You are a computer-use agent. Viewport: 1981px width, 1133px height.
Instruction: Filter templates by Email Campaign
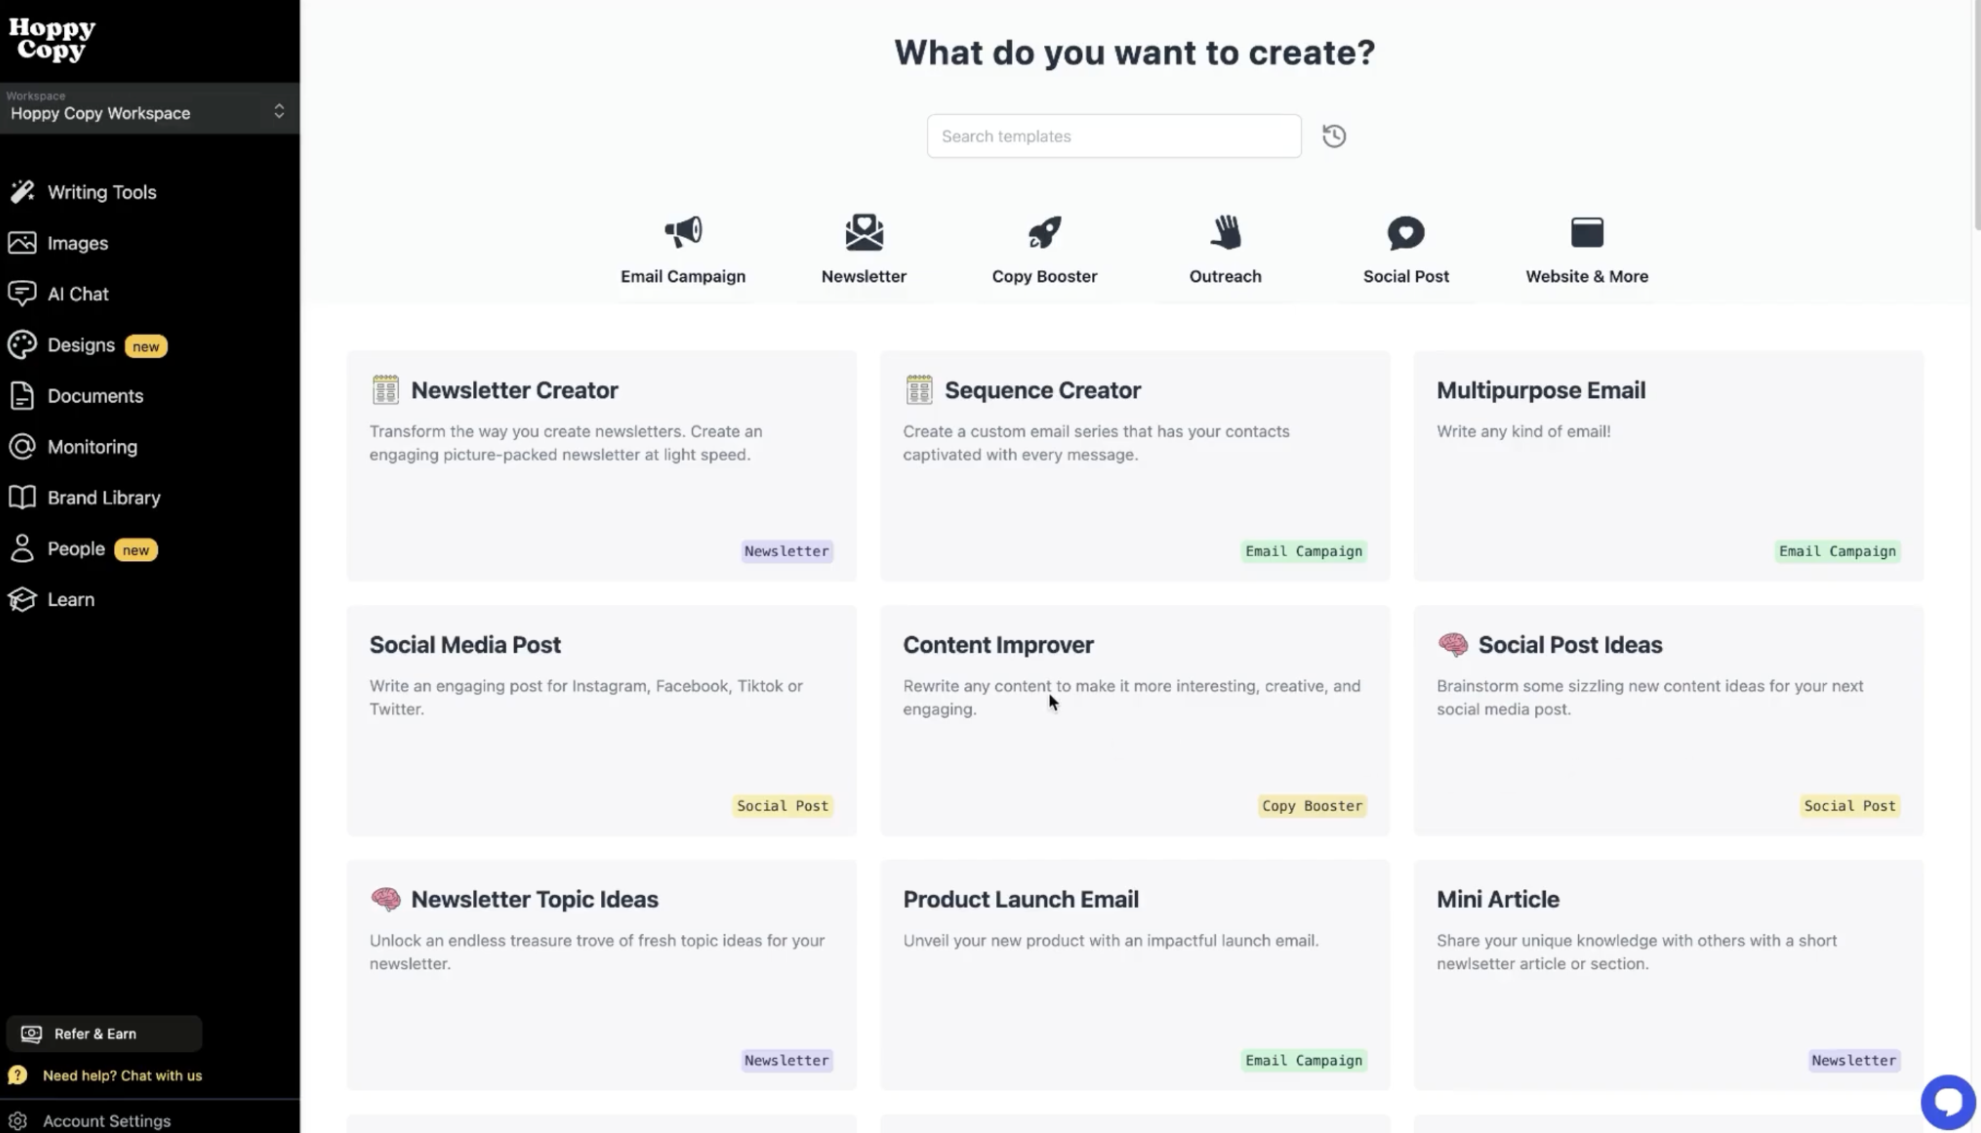pos(683,248)
